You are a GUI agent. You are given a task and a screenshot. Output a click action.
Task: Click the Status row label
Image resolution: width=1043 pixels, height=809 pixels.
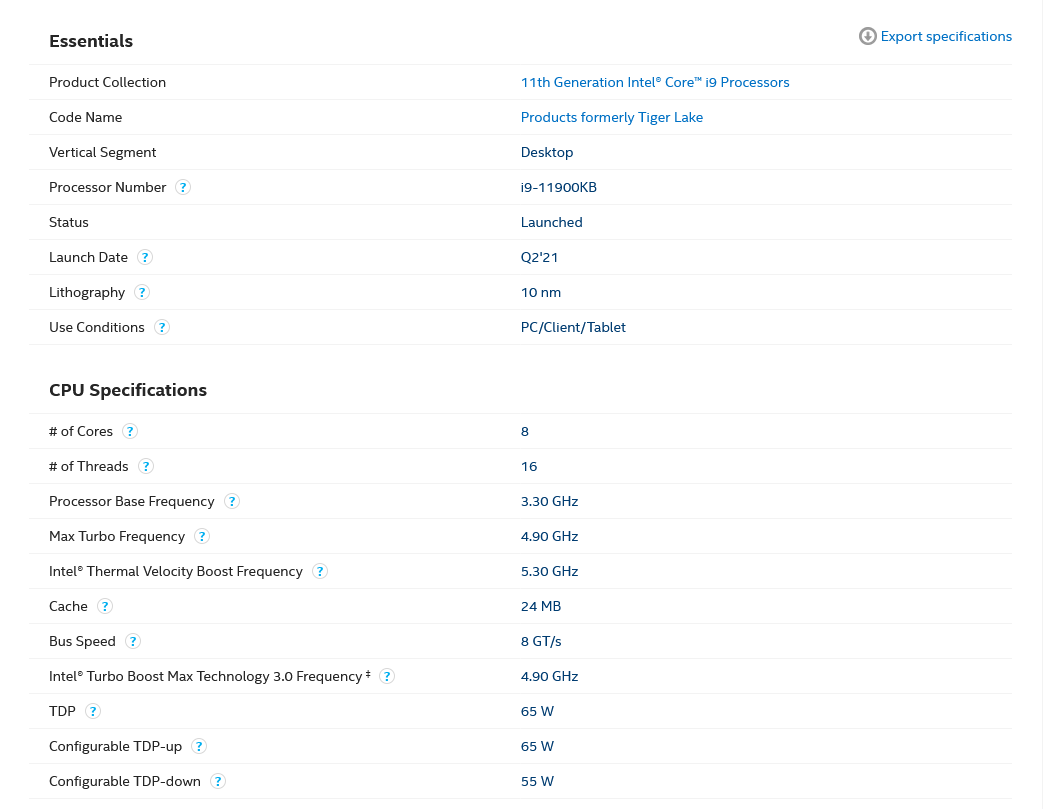tap(69, 222)
